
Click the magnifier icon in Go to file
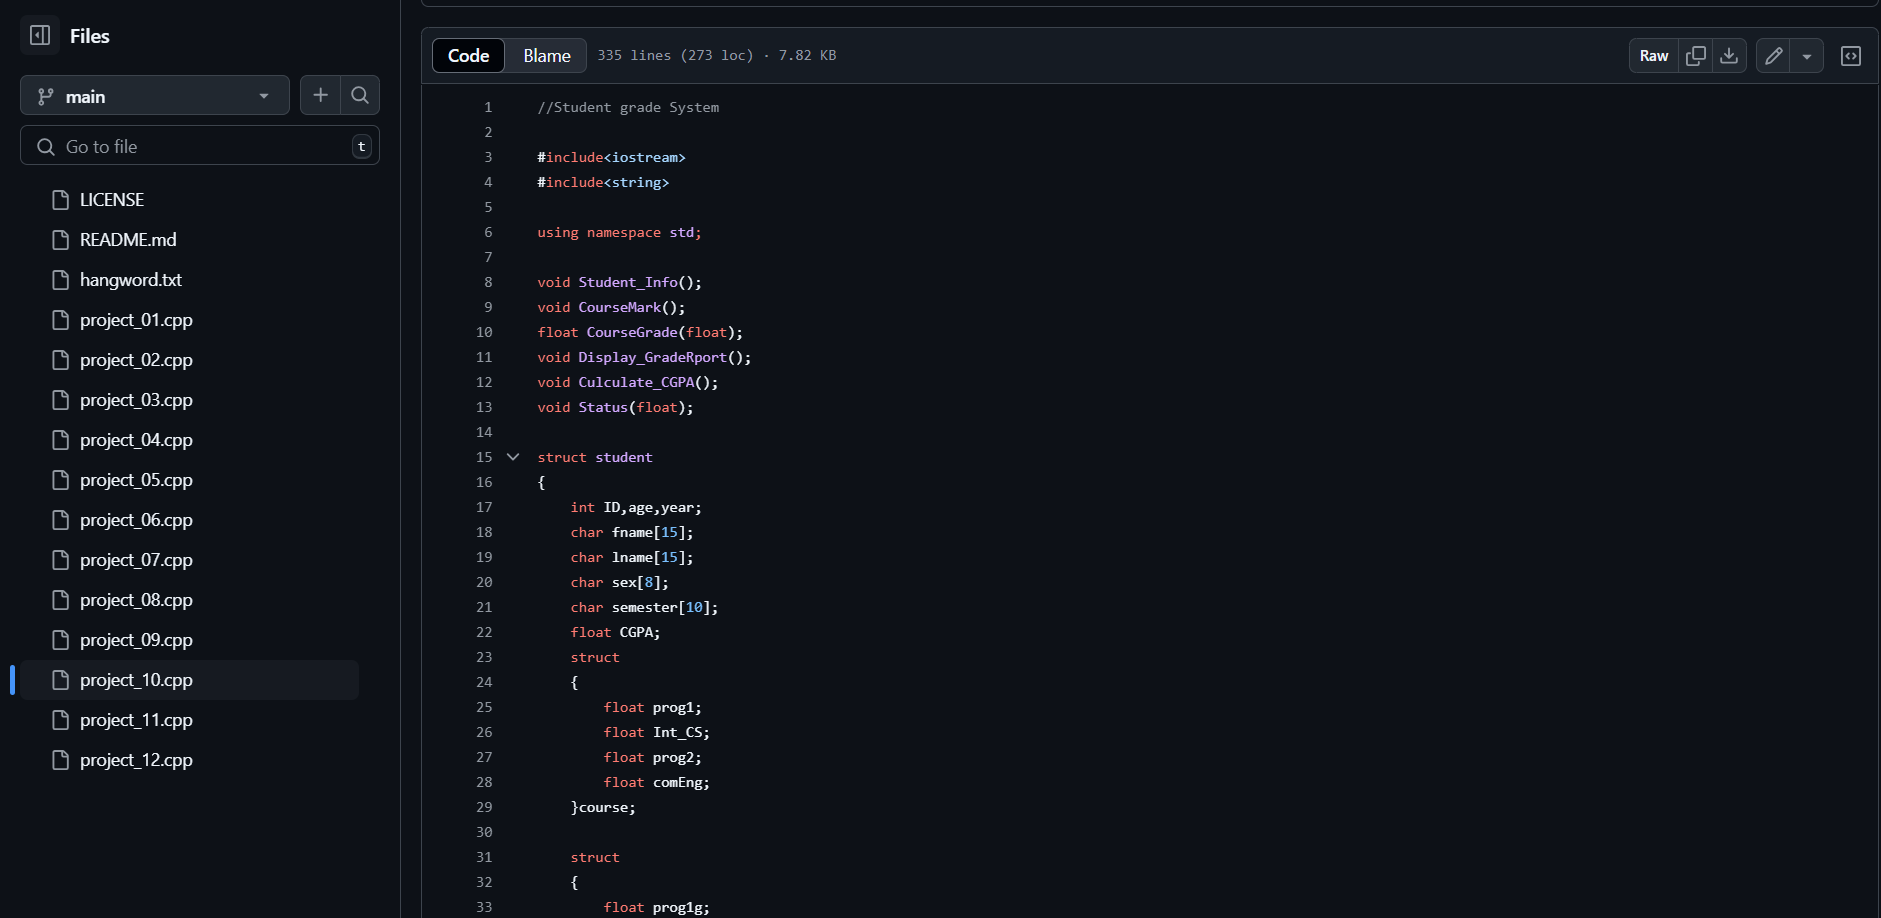click(46, 147)
